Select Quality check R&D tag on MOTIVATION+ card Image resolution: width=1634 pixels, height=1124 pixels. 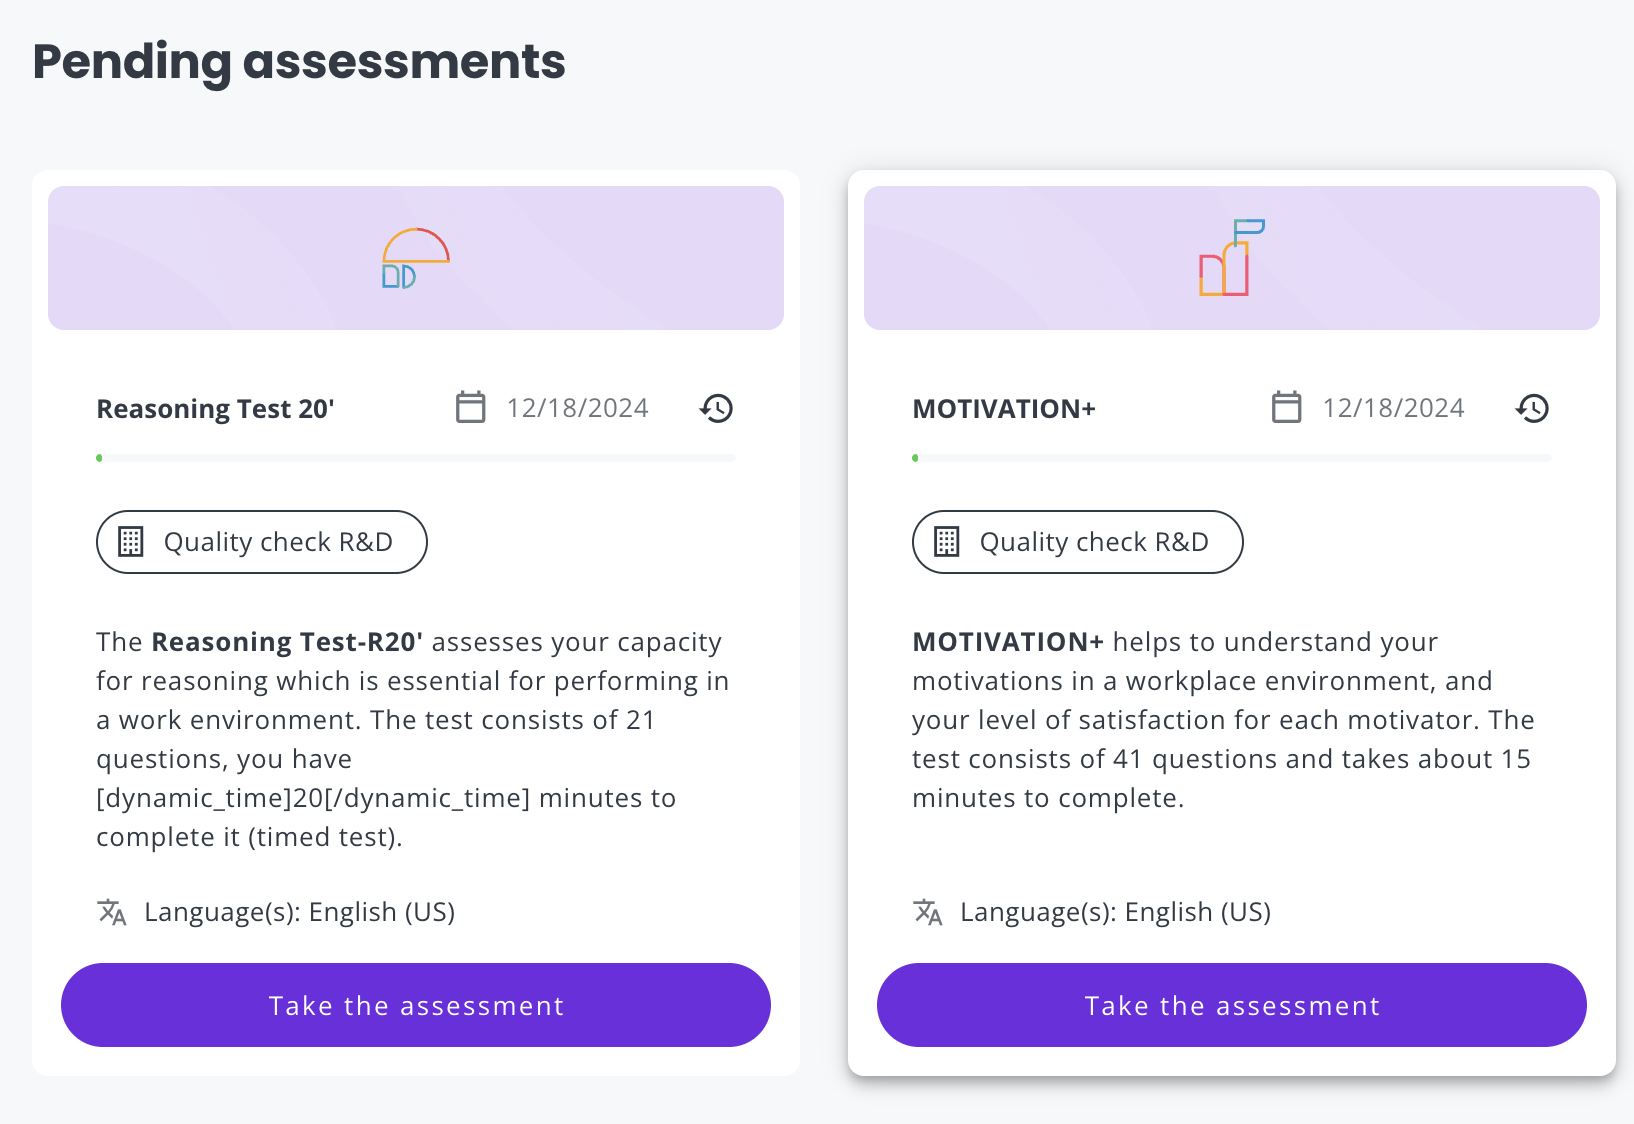1078,542
